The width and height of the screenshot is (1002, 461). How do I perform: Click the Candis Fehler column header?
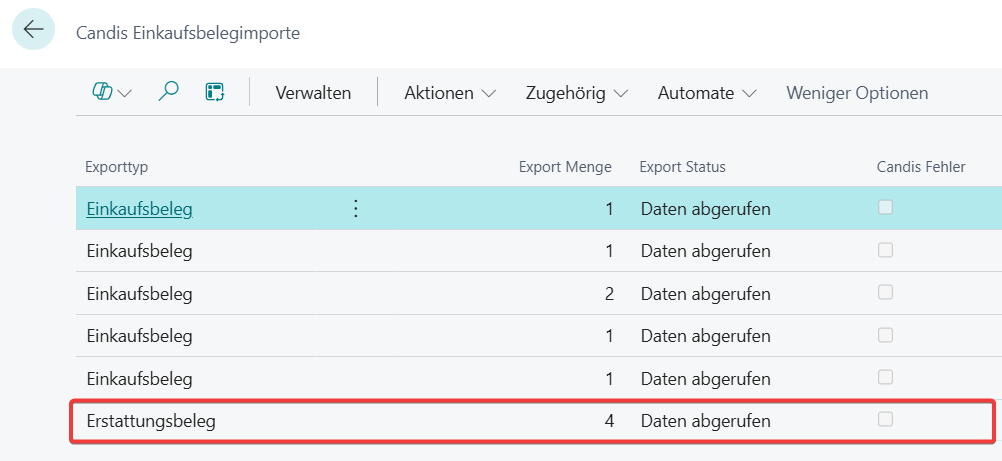pos(920,167)
